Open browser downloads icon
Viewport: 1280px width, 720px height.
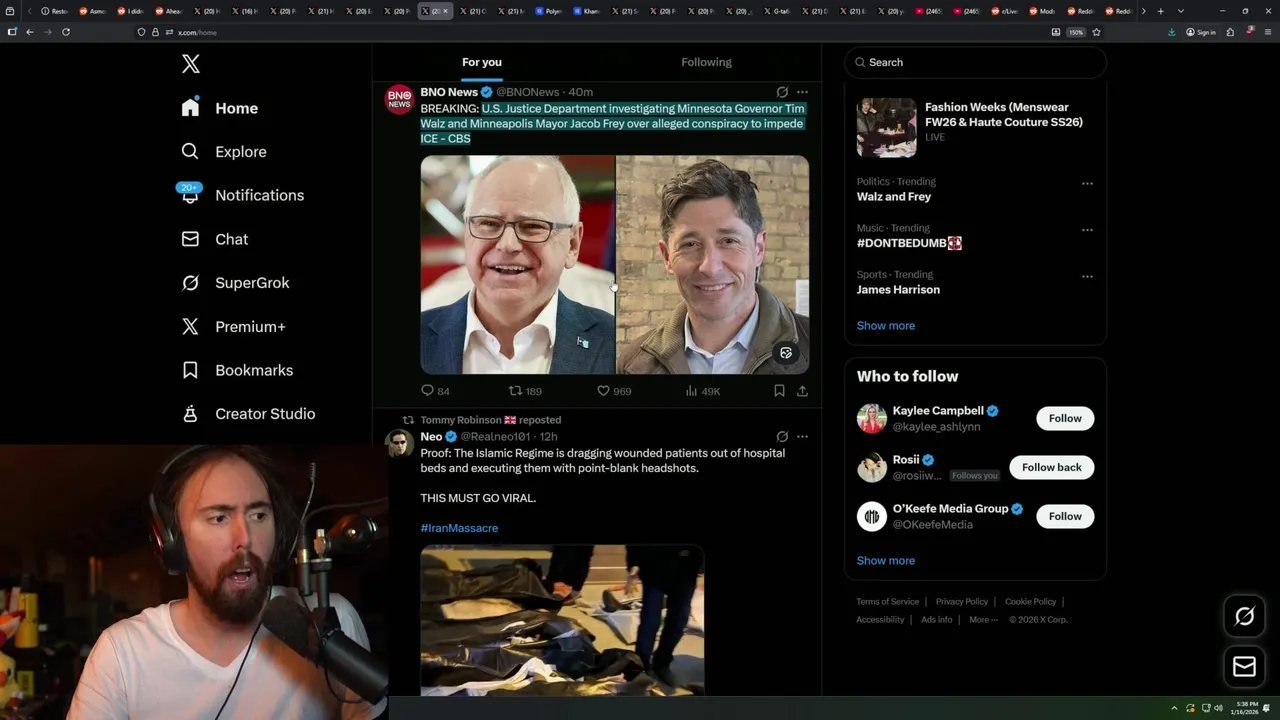1171,32
